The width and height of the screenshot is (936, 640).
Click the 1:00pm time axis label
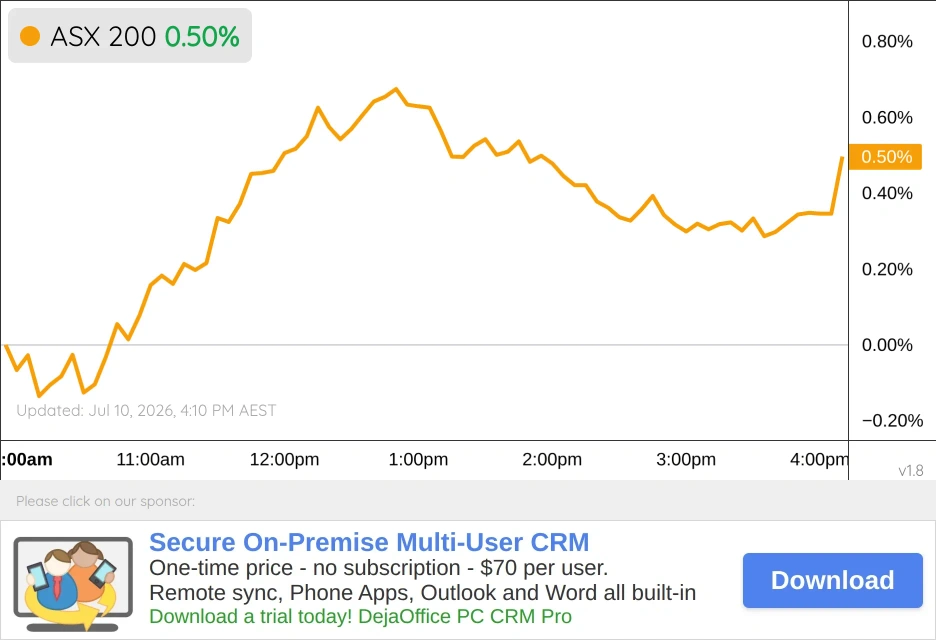[418, 460]
